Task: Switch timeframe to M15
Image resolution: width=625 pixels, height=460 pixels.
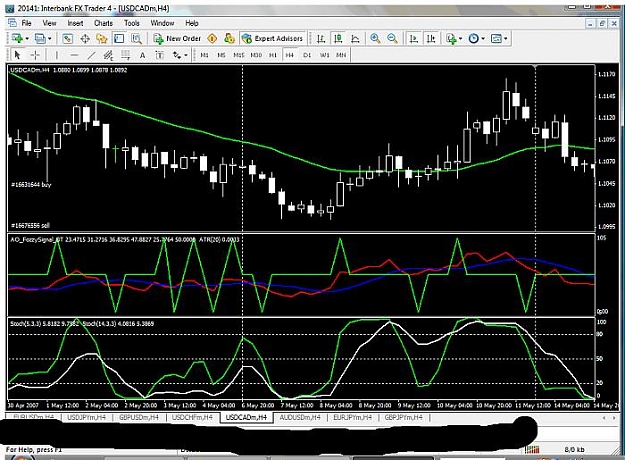Action: [x=239, y=55]
